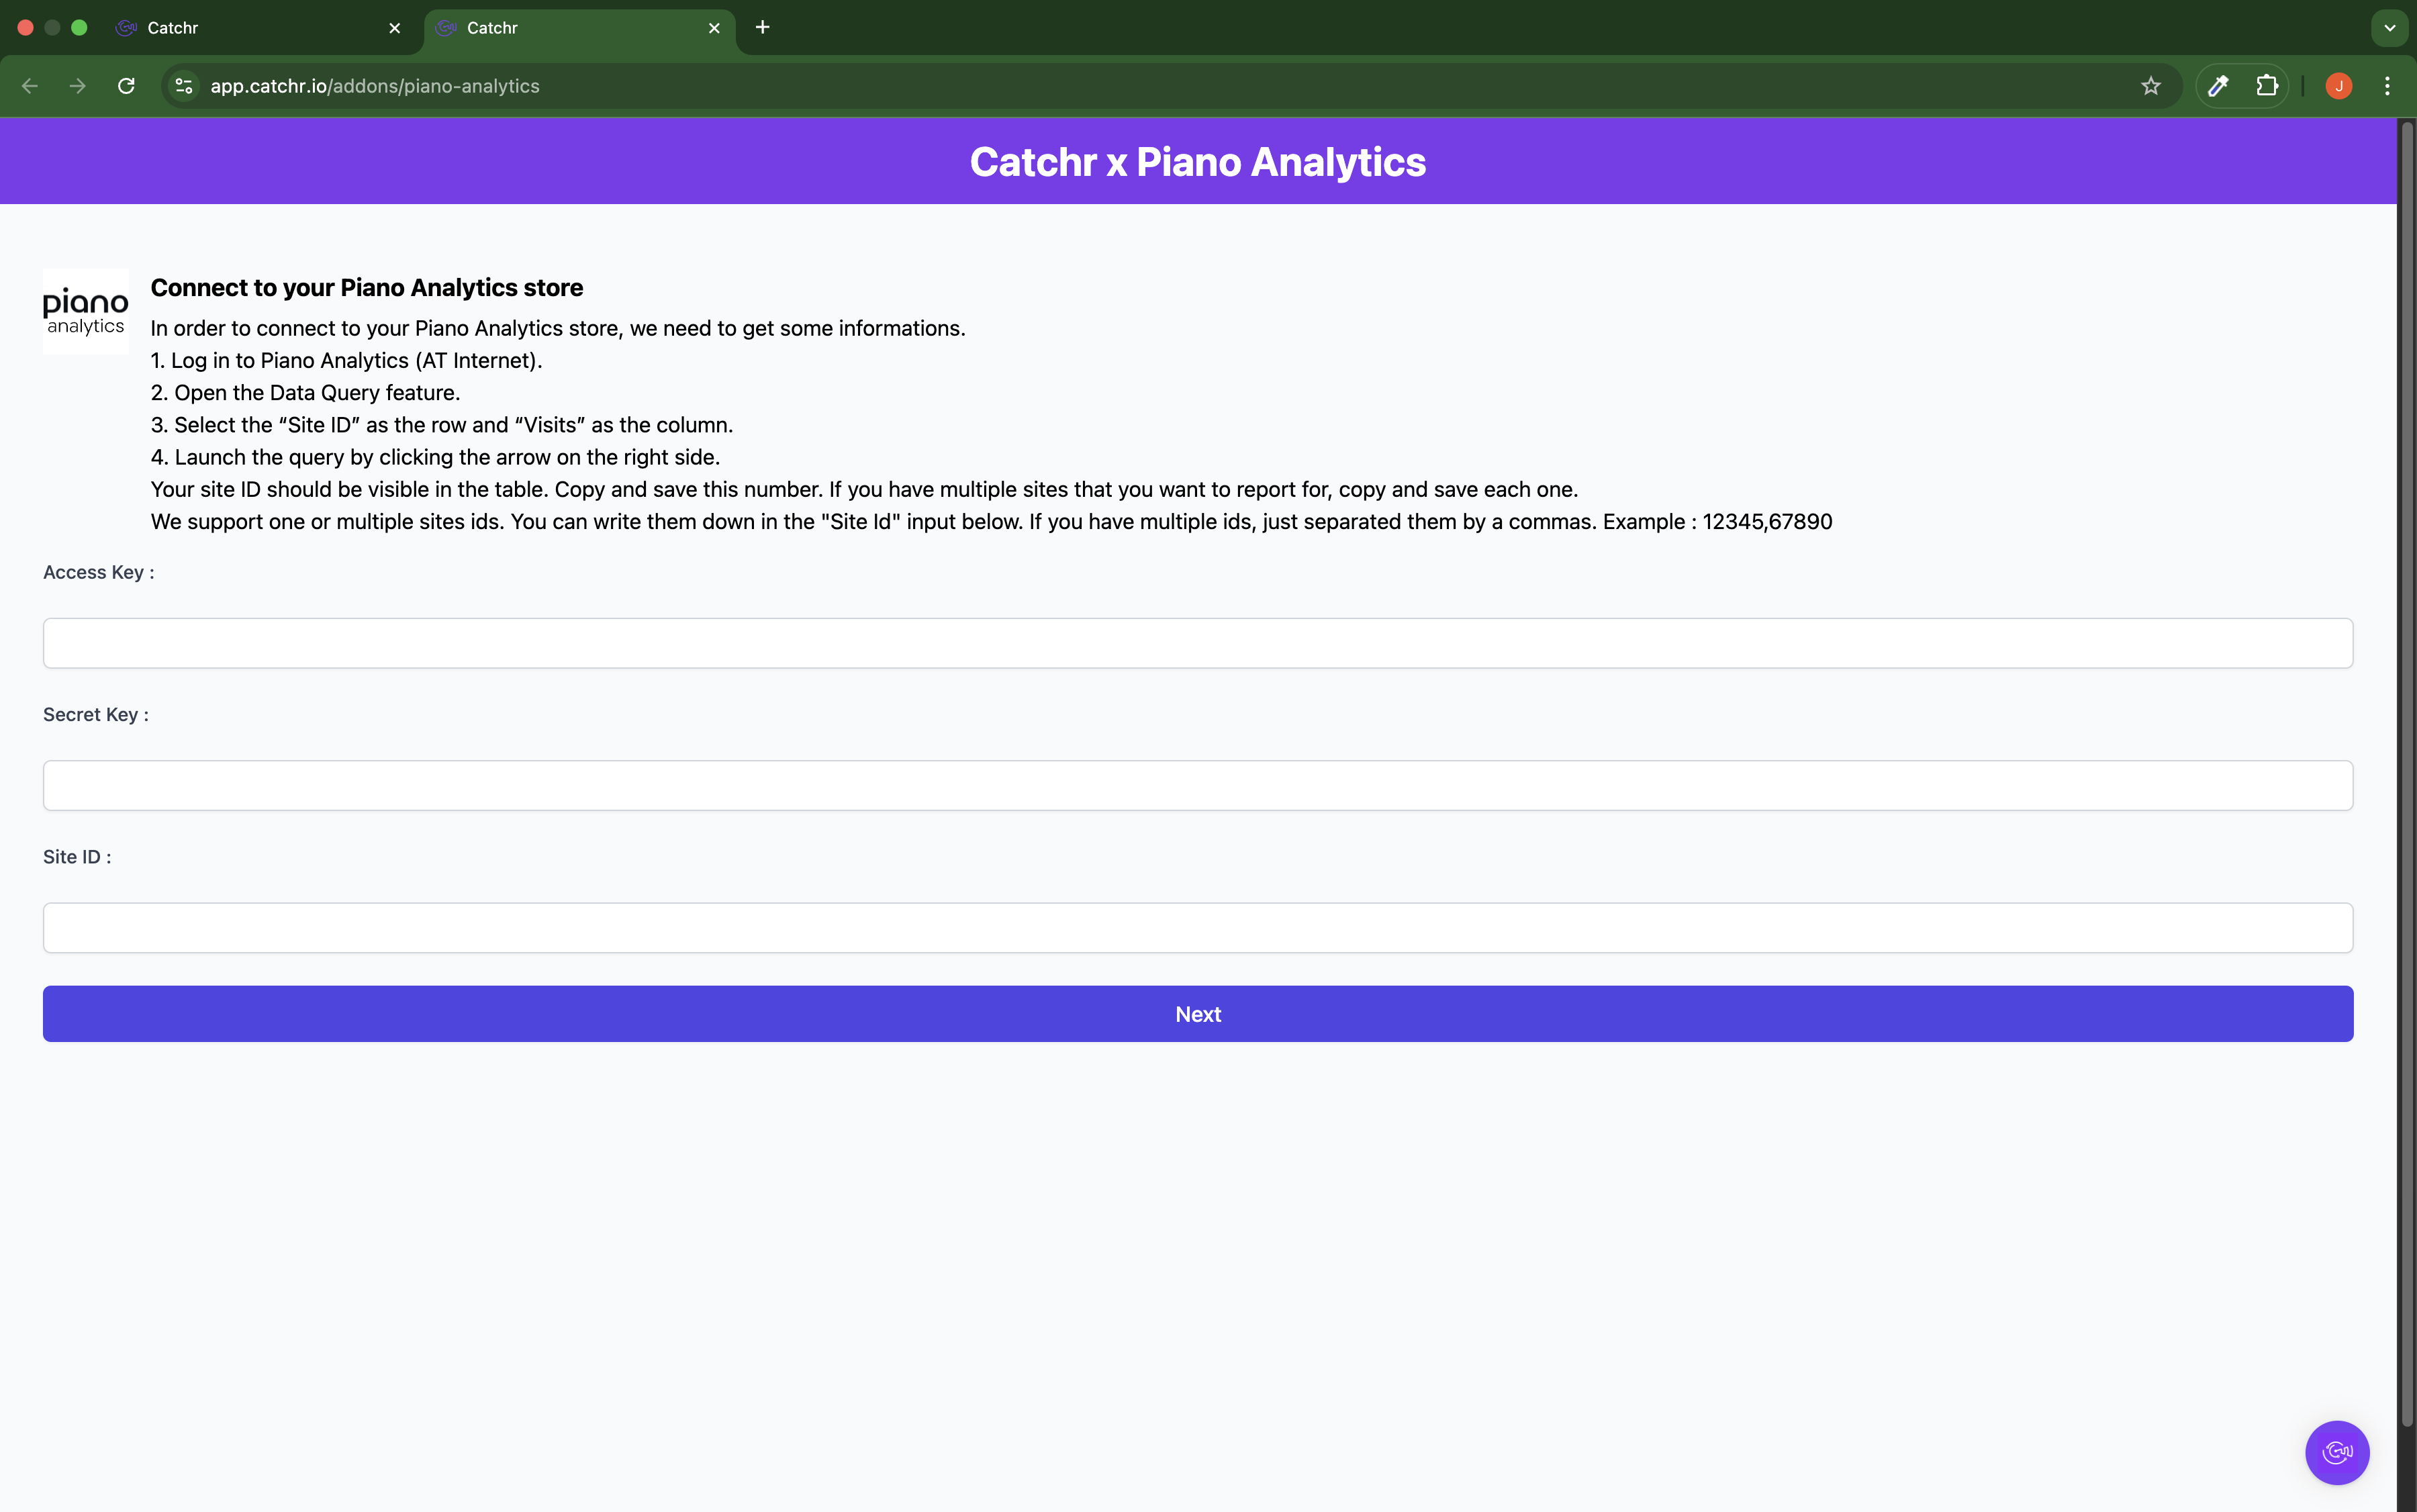
Task: Open Chrome's three-dot menu
Action: click(x=2387, y=86)
